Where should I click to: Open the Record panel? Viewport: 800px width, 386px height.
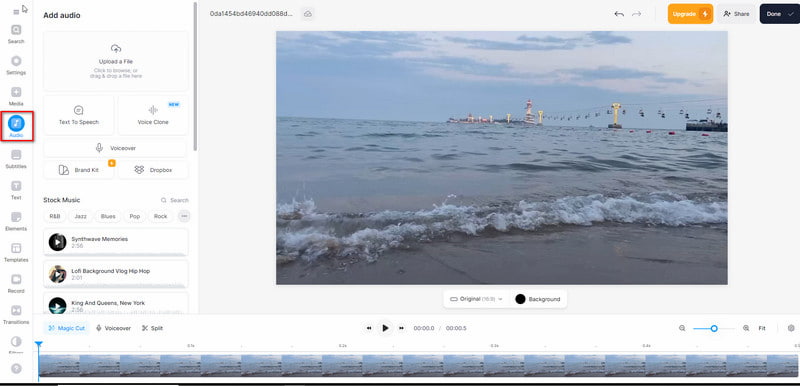(x=16, y=283)
